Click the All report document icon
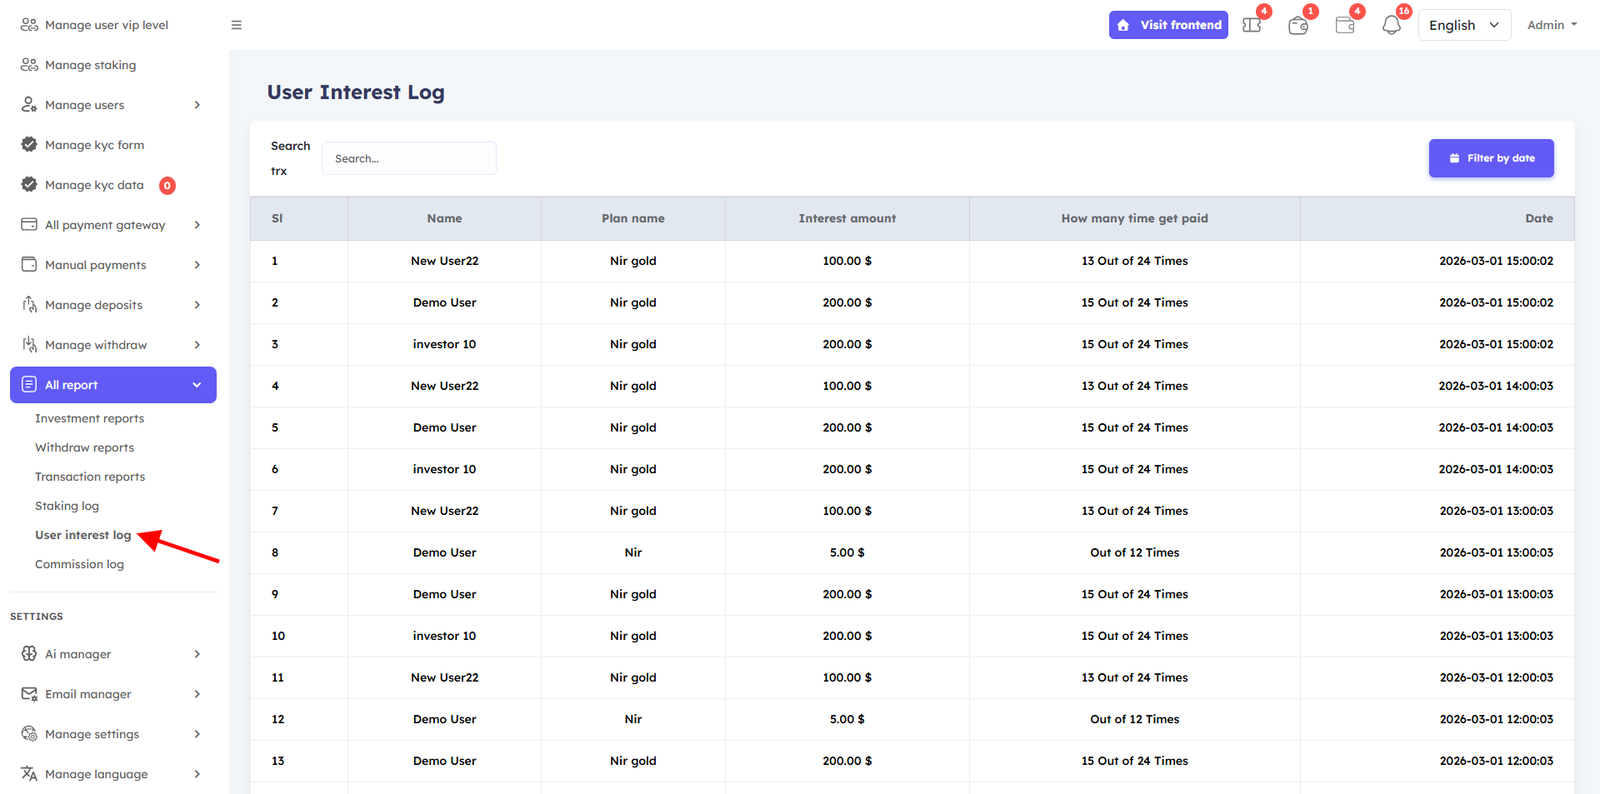1600x794 pixels. click(x=29, y=385)
